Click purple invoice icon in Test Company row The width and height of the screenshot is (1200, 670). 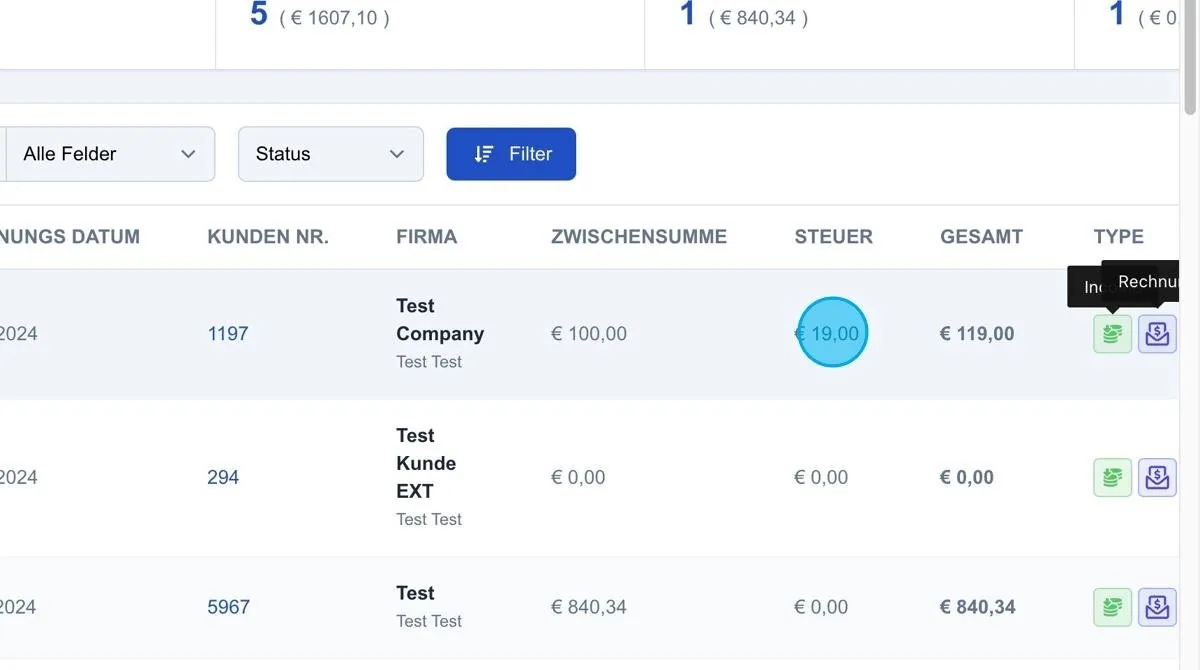tap(1157, 334)
